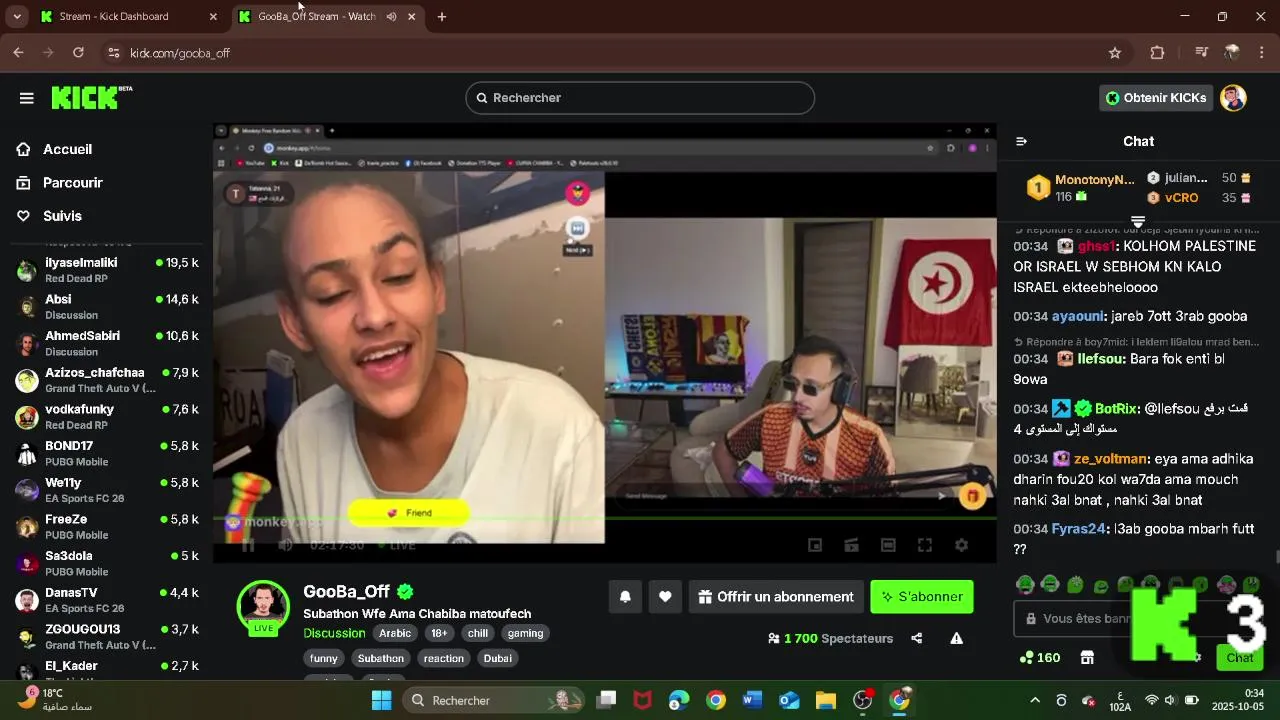The height and width of the screenshot is (720, 1280).
Task: Enter fullscreen on the stream player
Action: pos(925,545)
